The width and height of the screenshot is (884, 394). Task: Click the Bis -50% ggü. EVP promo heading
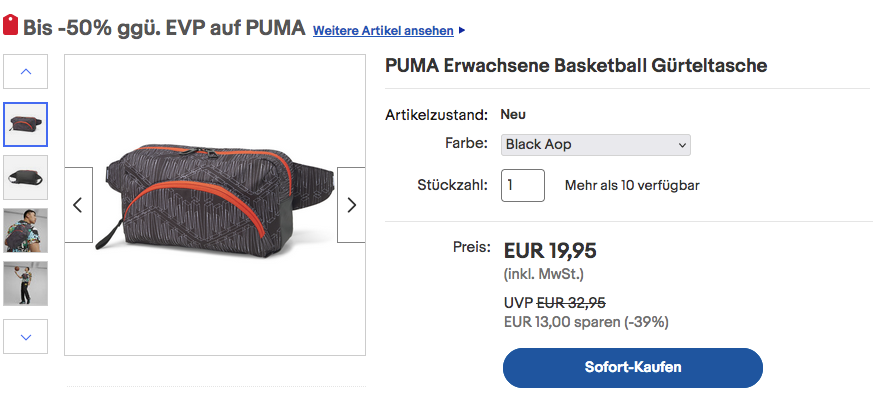[x=164, y=27]
